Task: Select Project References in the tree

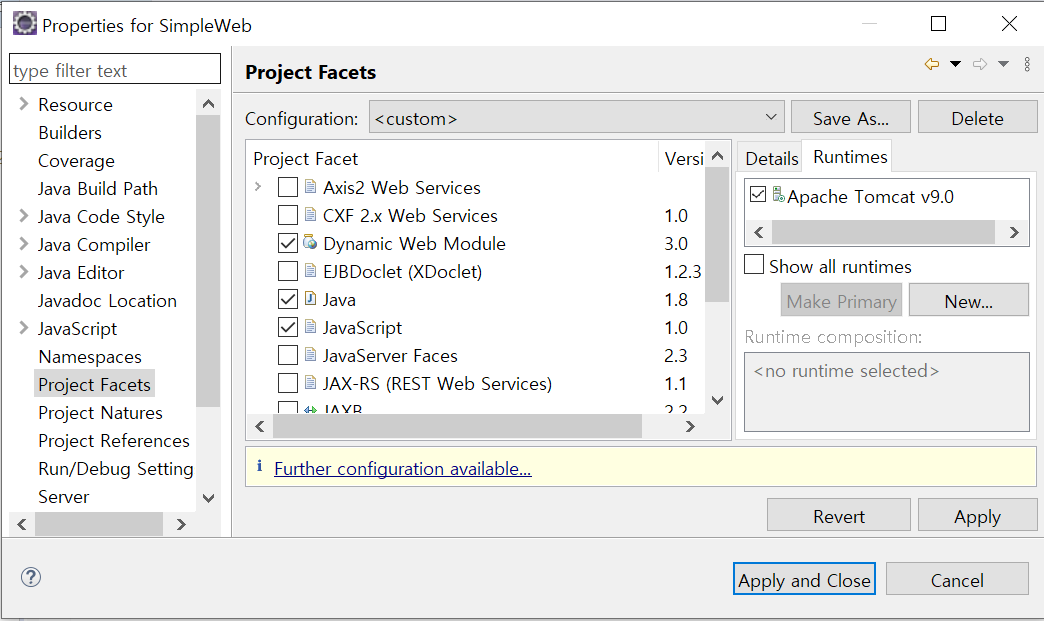Action: pos(114,440)
